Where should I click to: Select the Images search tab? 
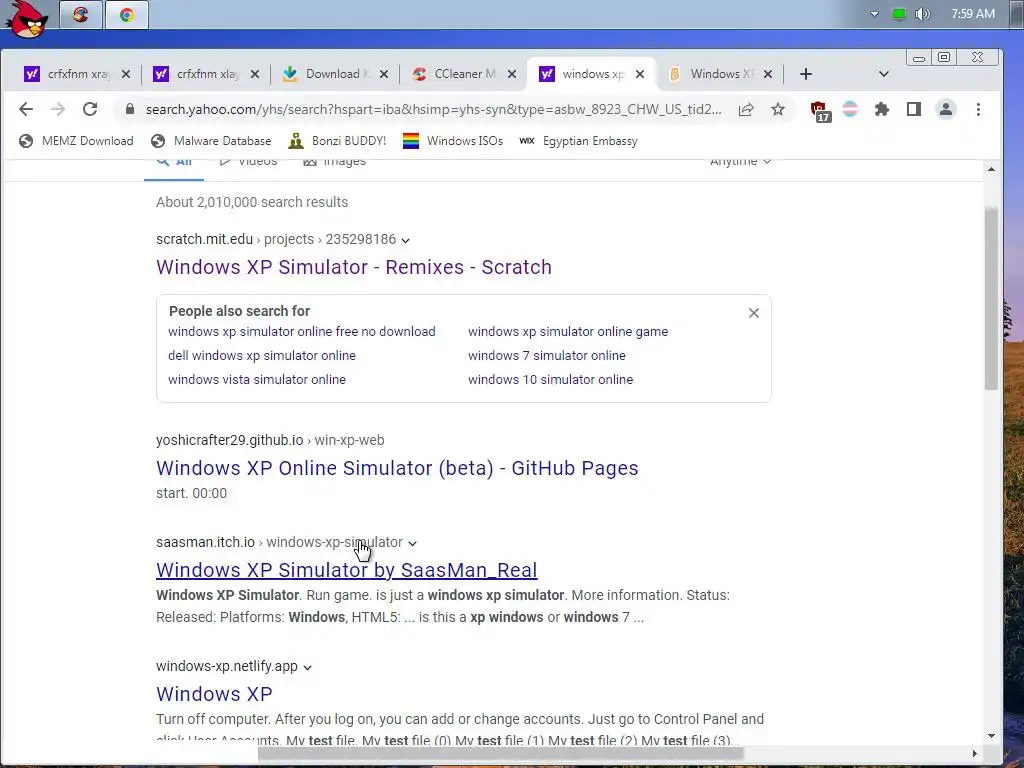coord(334,163)
